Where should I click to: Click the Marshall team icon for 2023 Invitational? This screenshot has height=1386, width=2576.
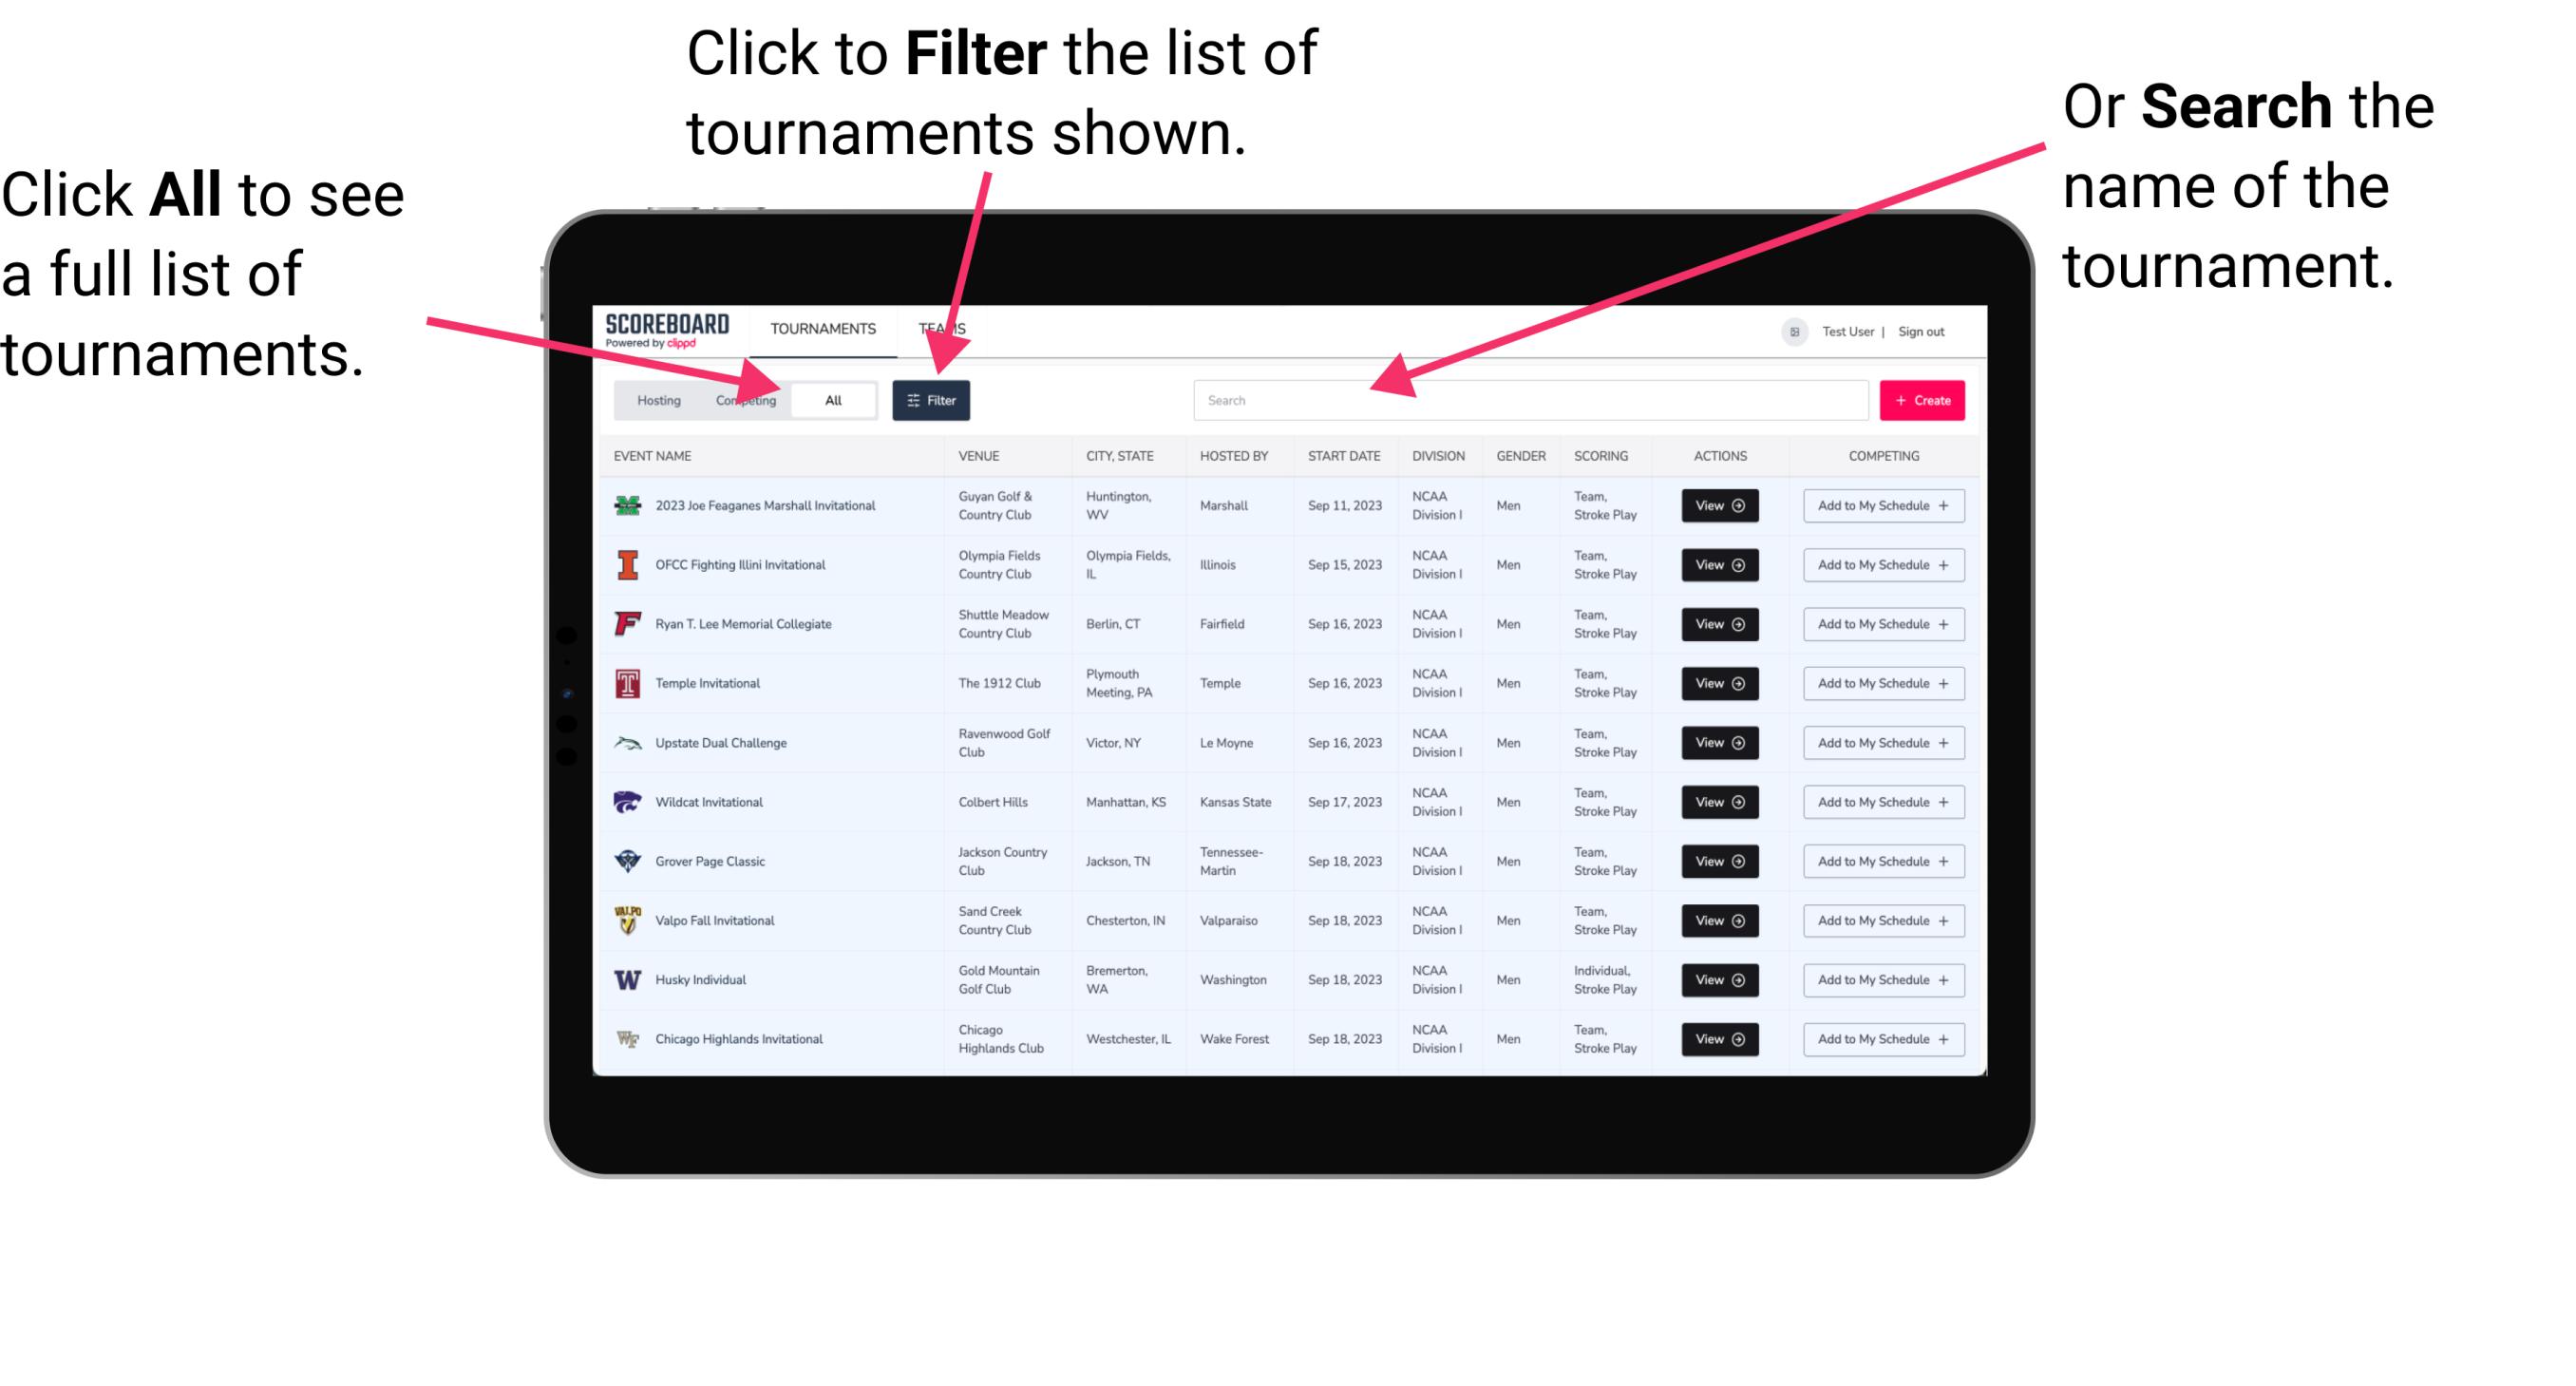[626, 507]
